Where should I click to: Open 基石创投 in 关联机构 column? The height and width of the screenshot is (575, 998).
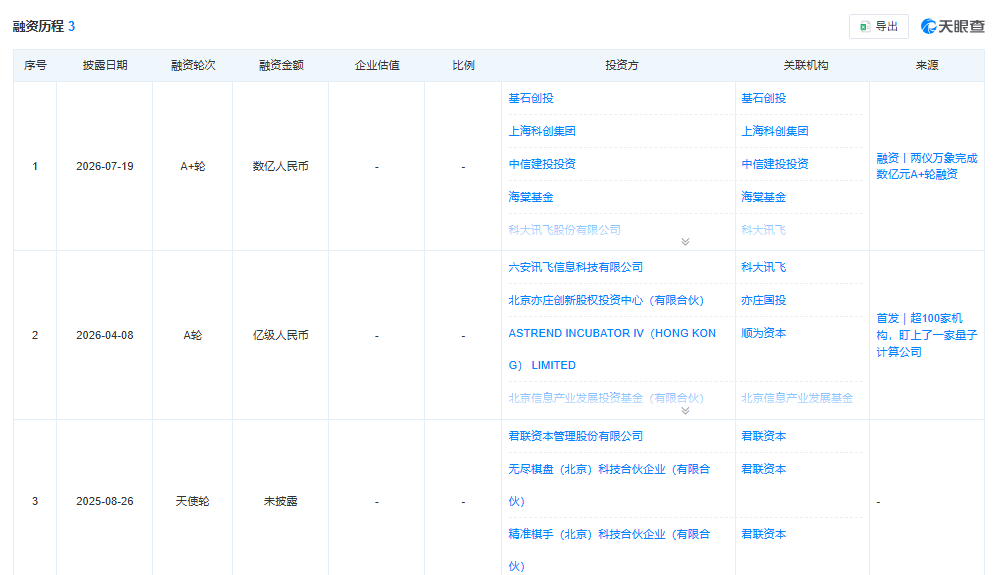[763, 98]
